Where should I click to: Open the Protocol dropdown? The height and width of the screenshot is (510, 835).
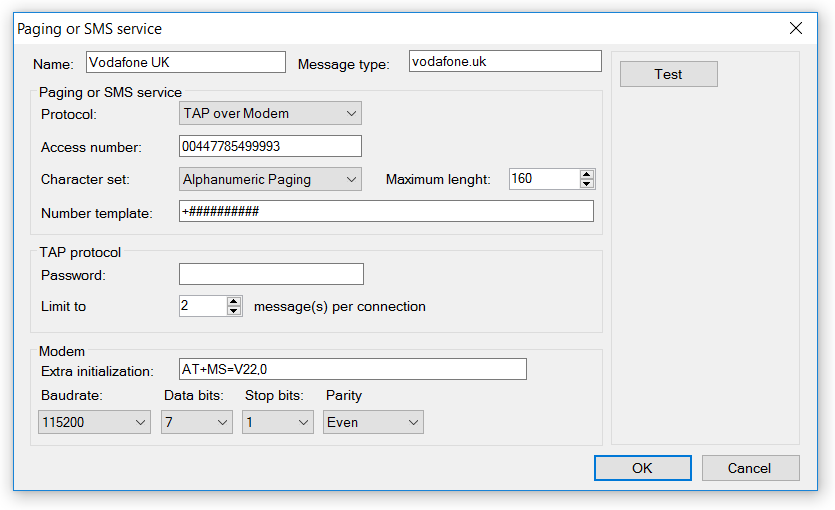[271, 113]
